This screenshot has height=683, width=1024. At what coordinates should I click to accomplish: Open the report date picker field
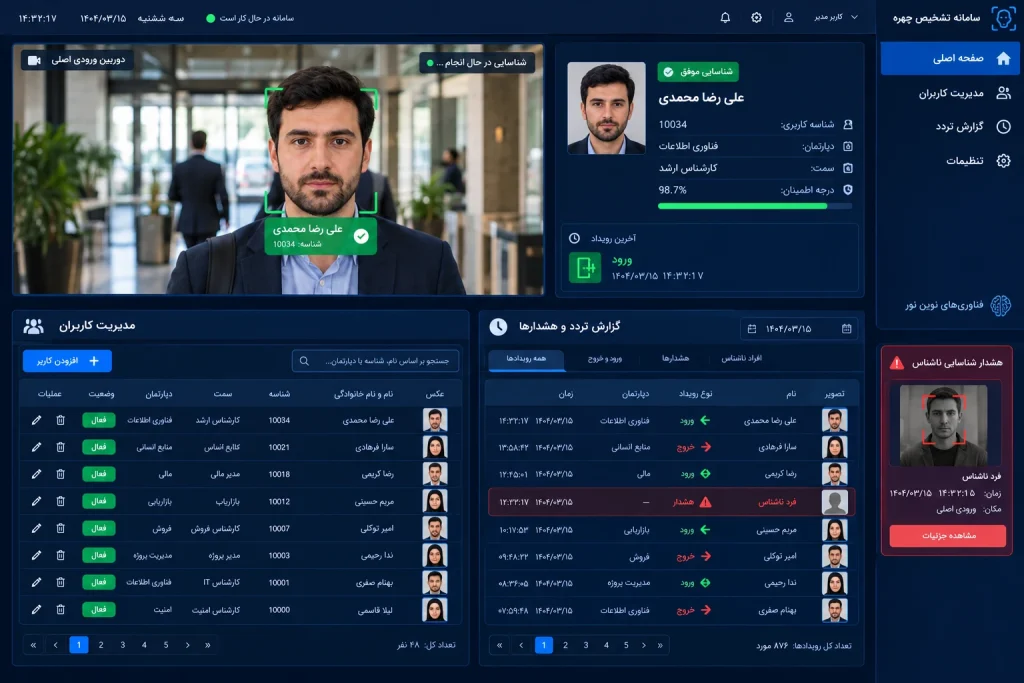pyautogui.click(x=799, y=329)
